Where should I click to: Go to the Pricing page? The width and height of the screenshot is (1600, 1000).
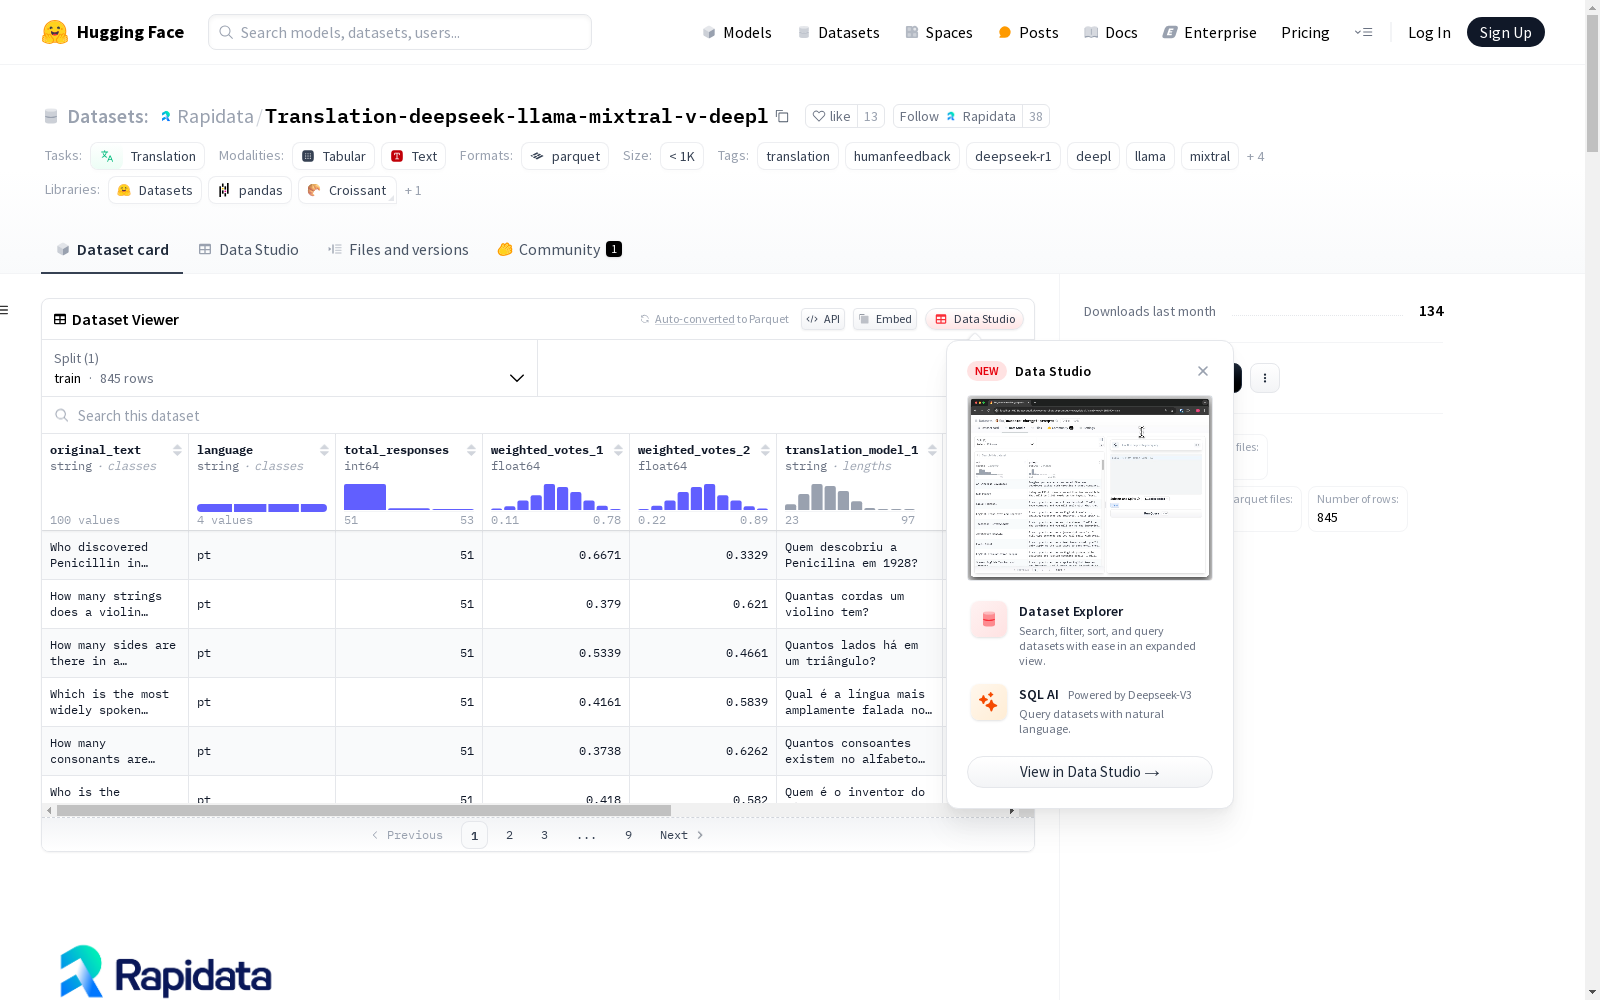pyautogui.click(x=1305, y=32)
